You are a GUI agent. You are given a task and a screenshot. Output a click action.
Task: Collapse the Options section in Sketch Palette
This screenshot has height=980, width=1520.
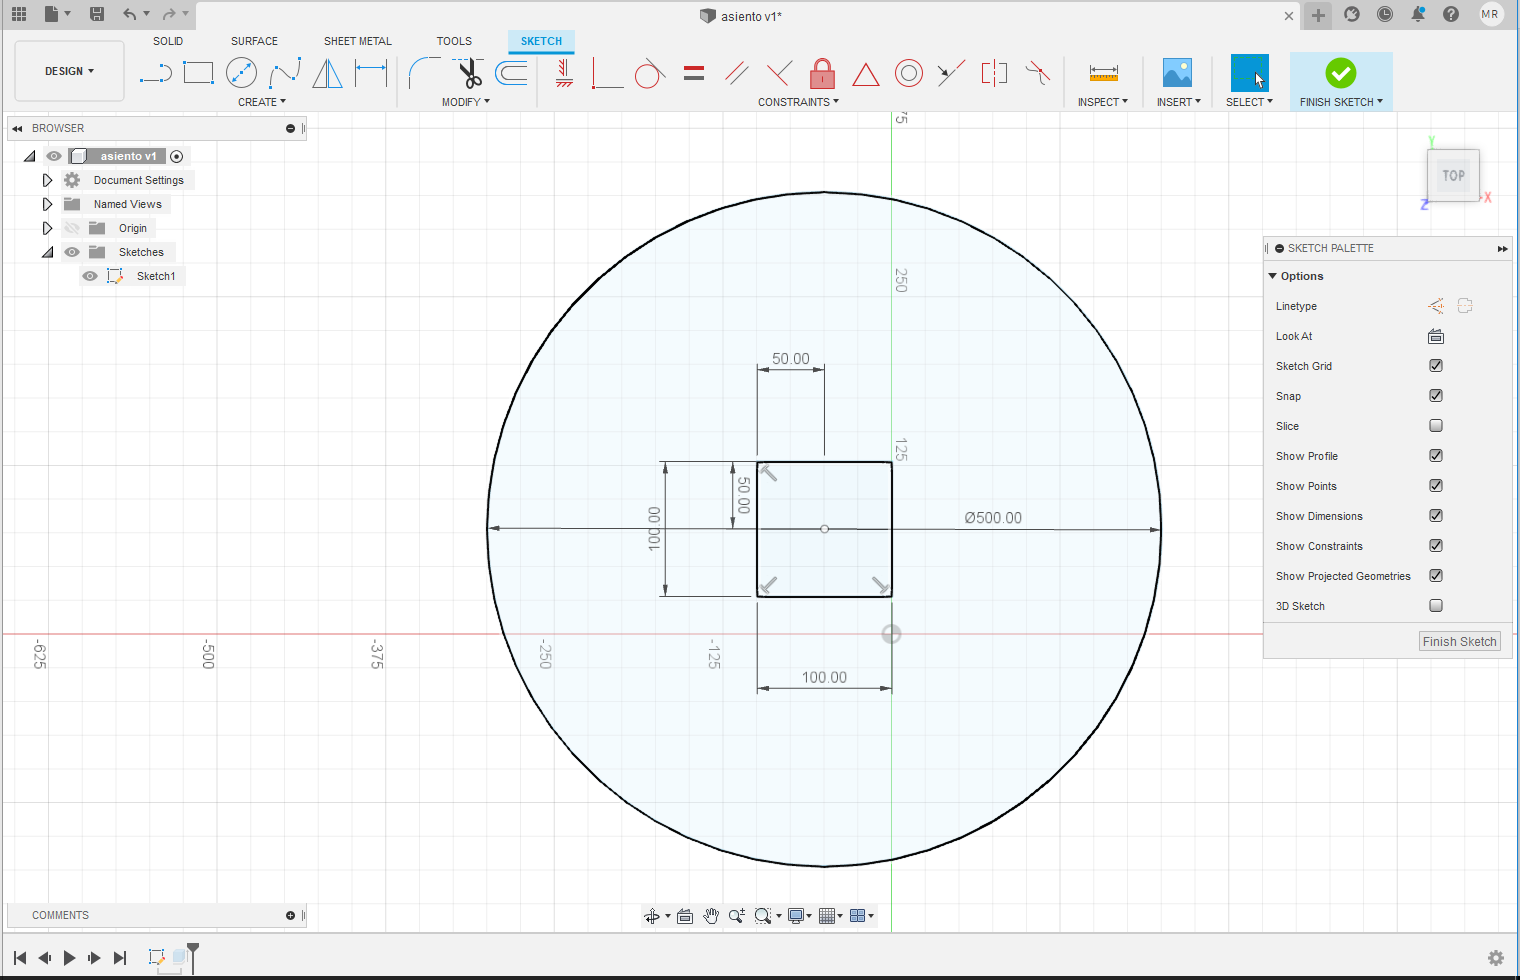click(x=1273, y=276)
